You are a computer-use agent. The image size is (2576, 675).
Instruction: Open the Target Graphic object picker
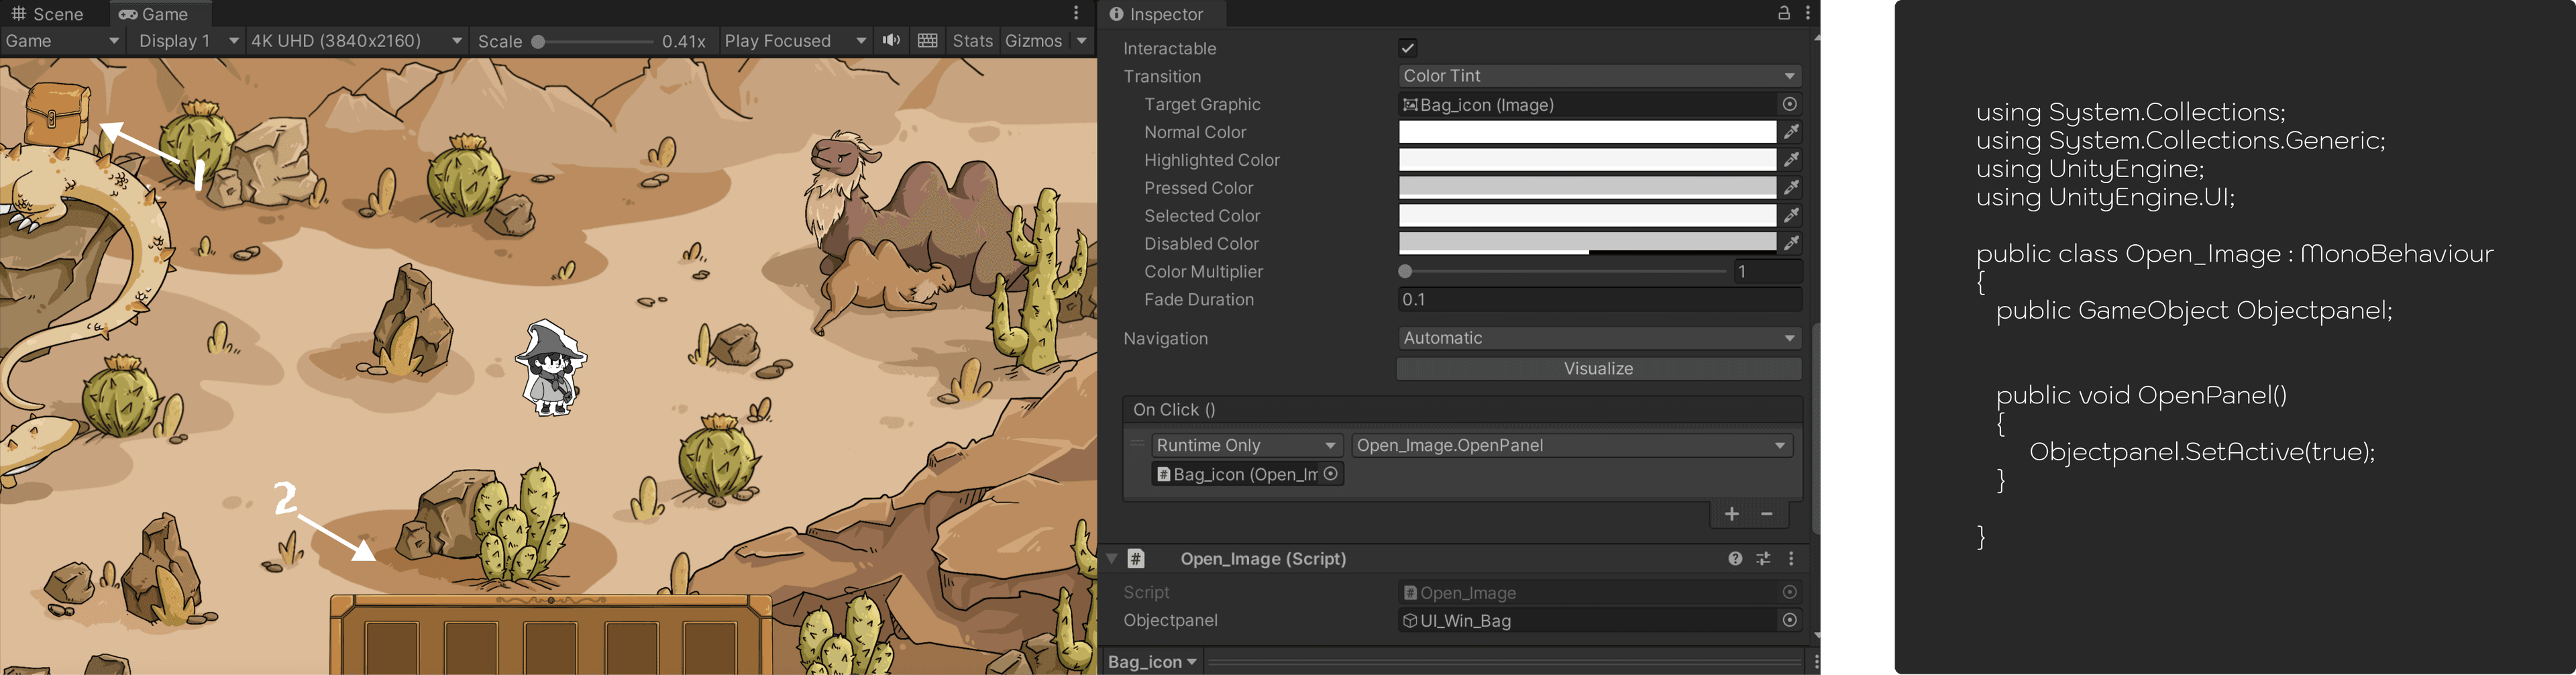click(x=1790, y=104)
